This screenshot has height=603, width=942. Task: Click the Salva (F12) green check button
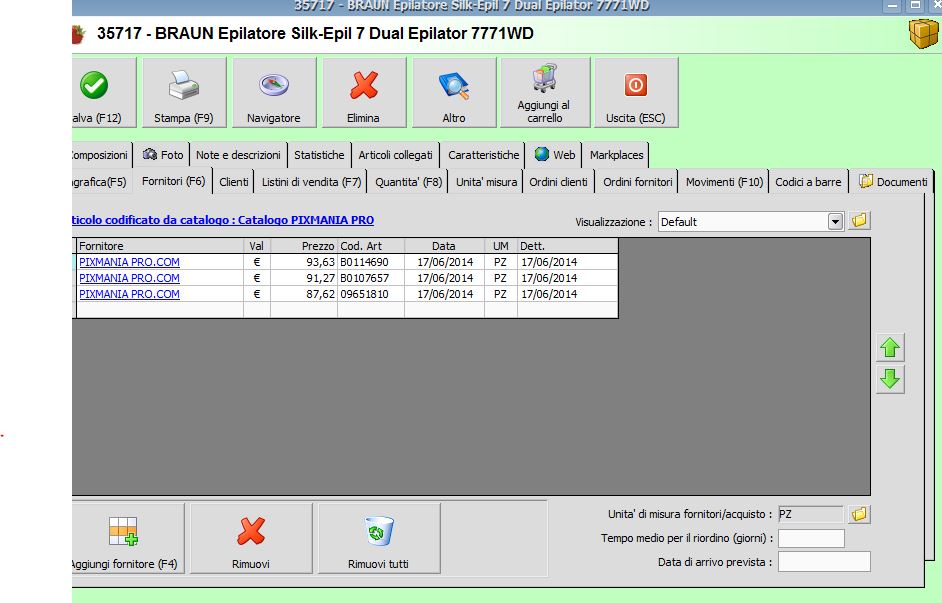point(104,92)
